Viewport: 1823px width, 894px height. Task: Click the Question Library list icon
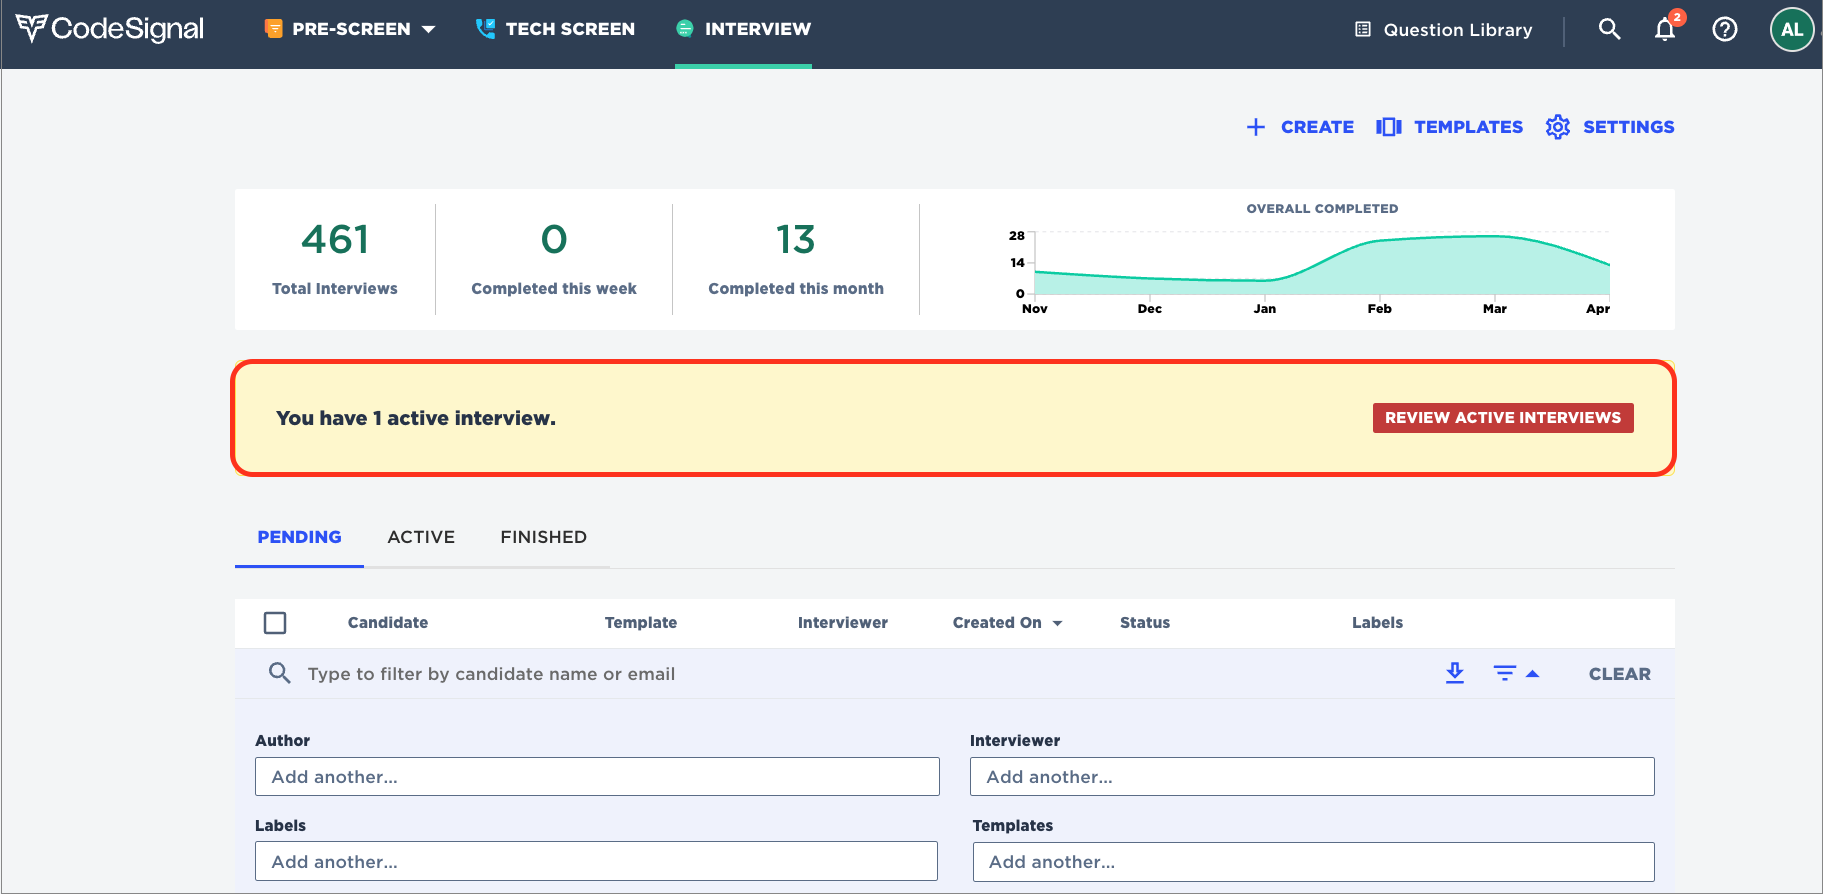1363,29
